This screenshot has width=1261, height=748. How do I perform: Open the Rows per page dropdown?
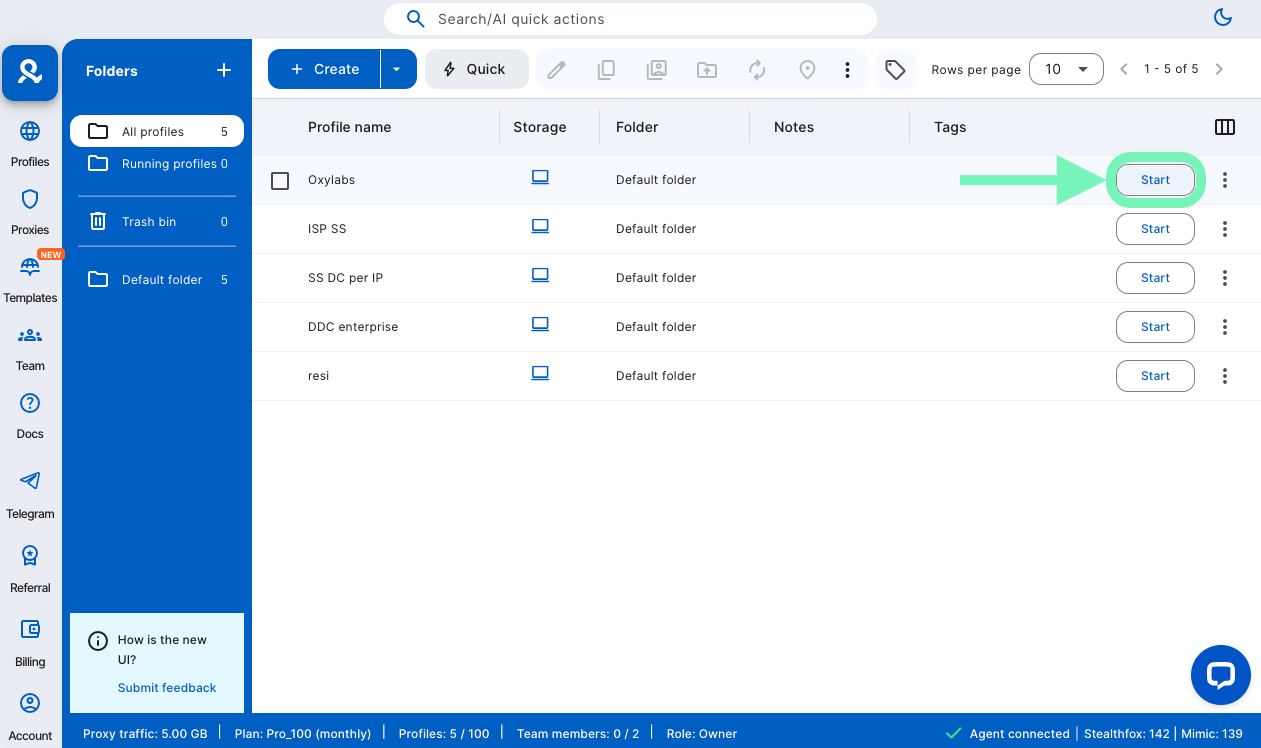(1066, 69)
